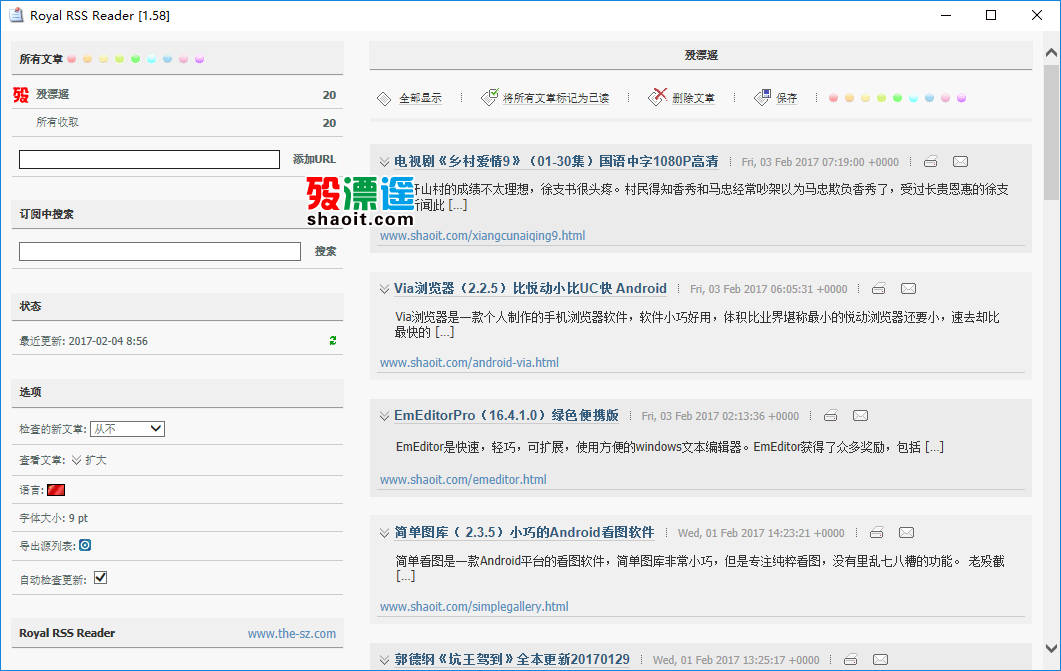Click the scrollbar down arrow
Screen dimensions: 1061x671
1051,648
